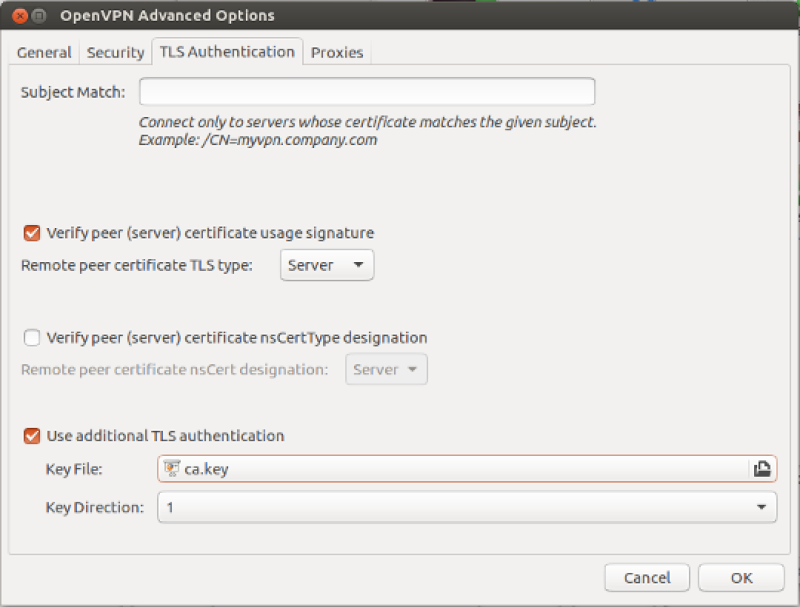Open the Remote peer certificate TLS type dropdown
The height and width of the screenshot is (607, 800).
(326, 265)
